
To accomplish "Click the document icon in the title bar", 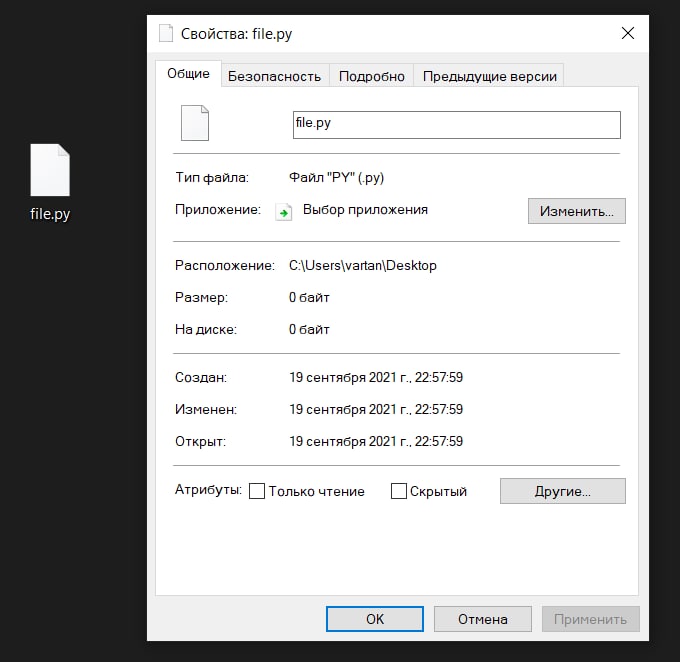I will (x=166, y=33).
